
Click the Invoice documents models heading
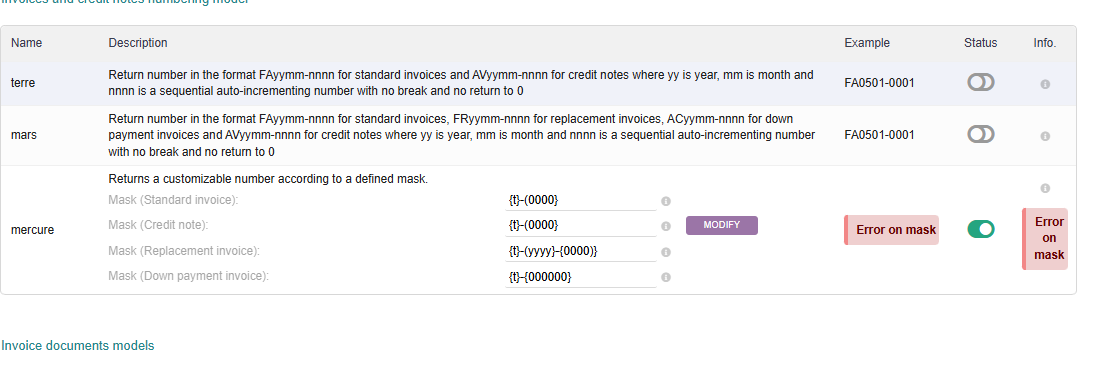[x=77, y=345]
